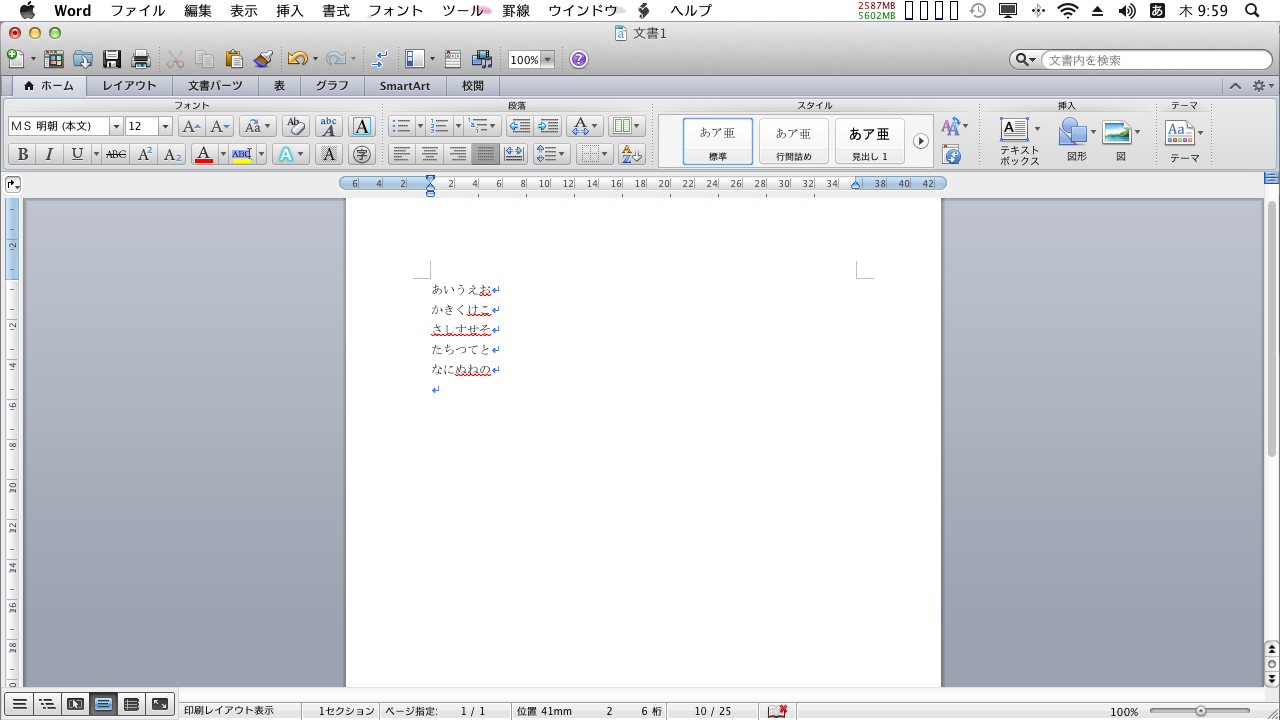Center align paragraph text
The width and height of the screenshot is (1280, 720).
pyautogui.click(x=430, y=154)
